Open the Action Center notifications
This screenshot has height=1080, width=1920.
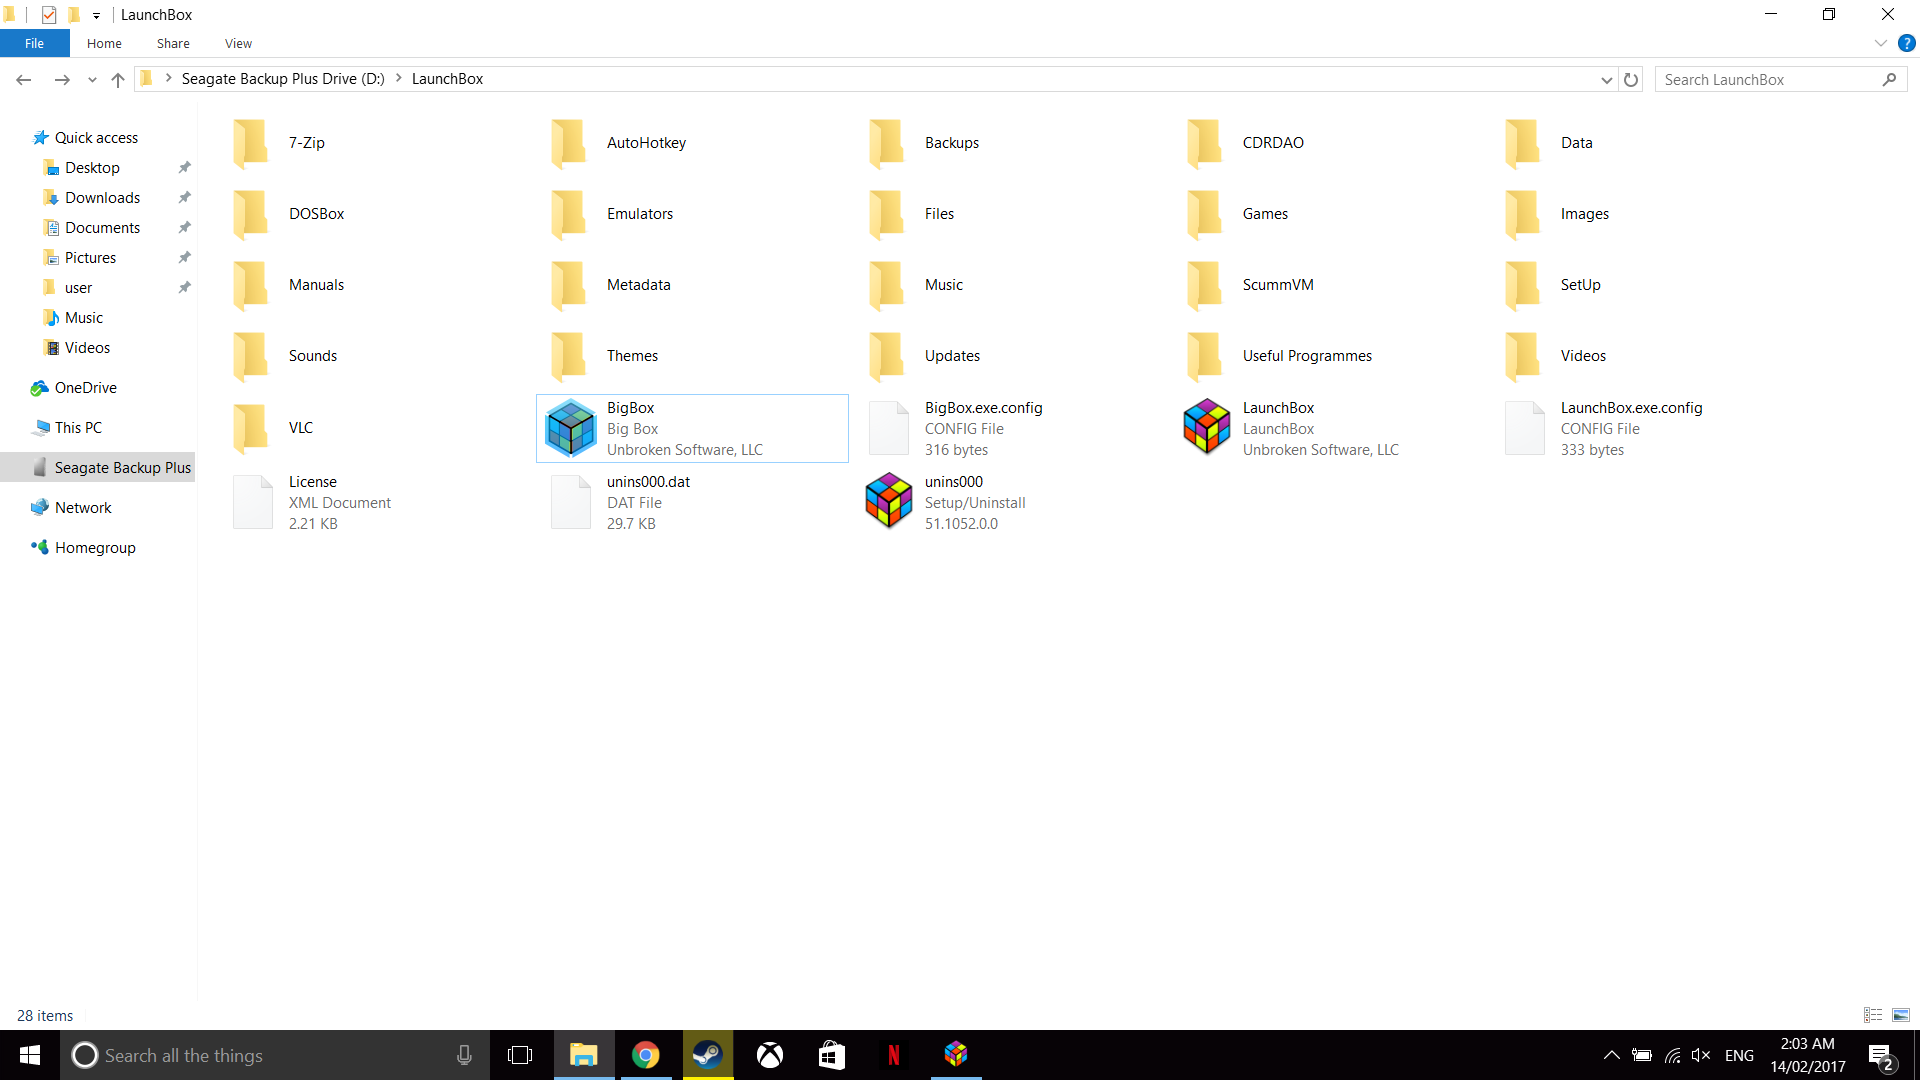[1880, 1056]
